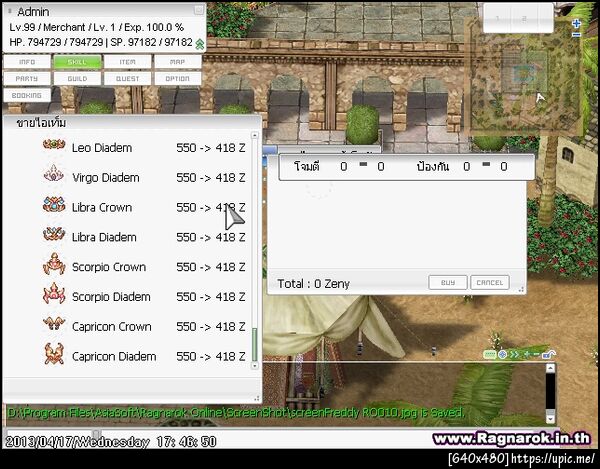Click the Virgo Diadem item icon

coord(54,173)
